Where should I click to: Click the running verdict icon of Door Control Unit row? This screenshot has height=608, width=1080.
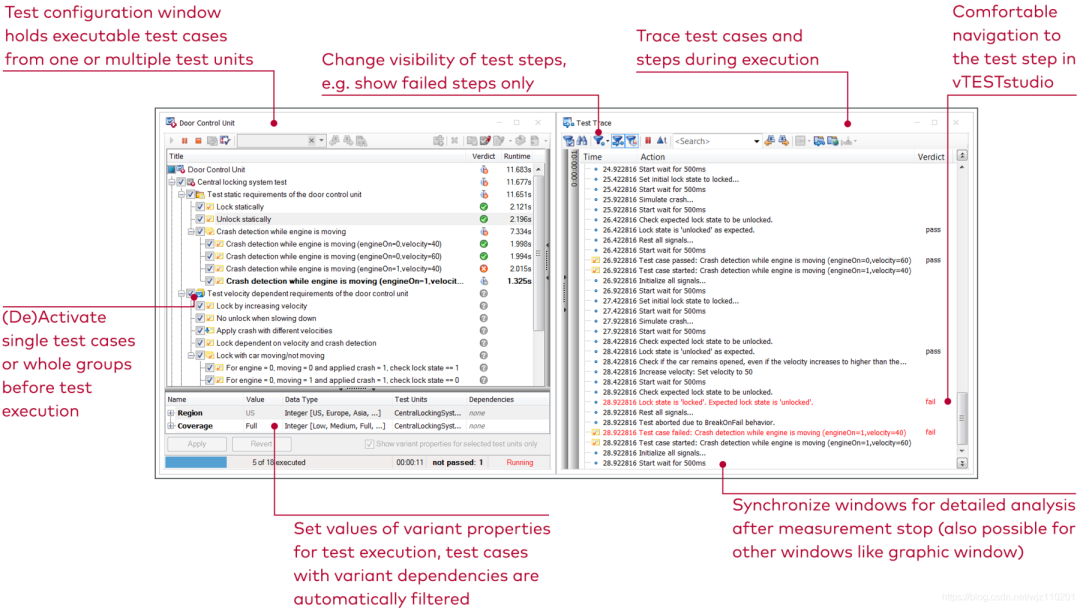(484, 169)
